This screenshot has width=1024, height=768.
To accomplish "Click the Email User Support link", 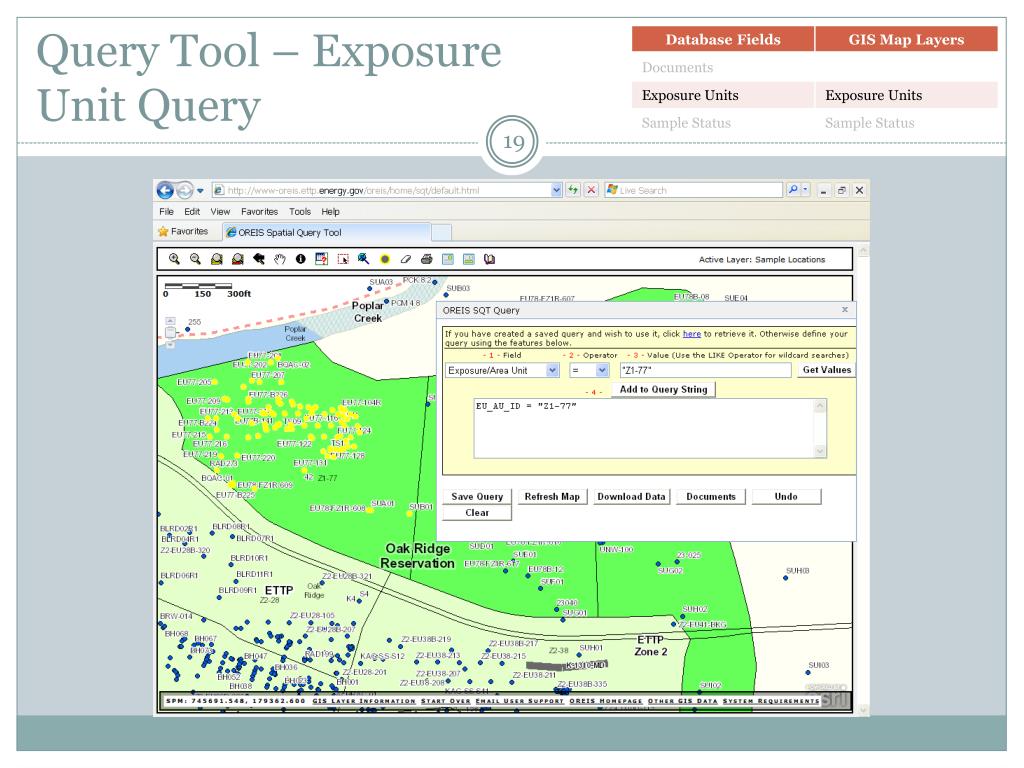I will click(519, 701).
